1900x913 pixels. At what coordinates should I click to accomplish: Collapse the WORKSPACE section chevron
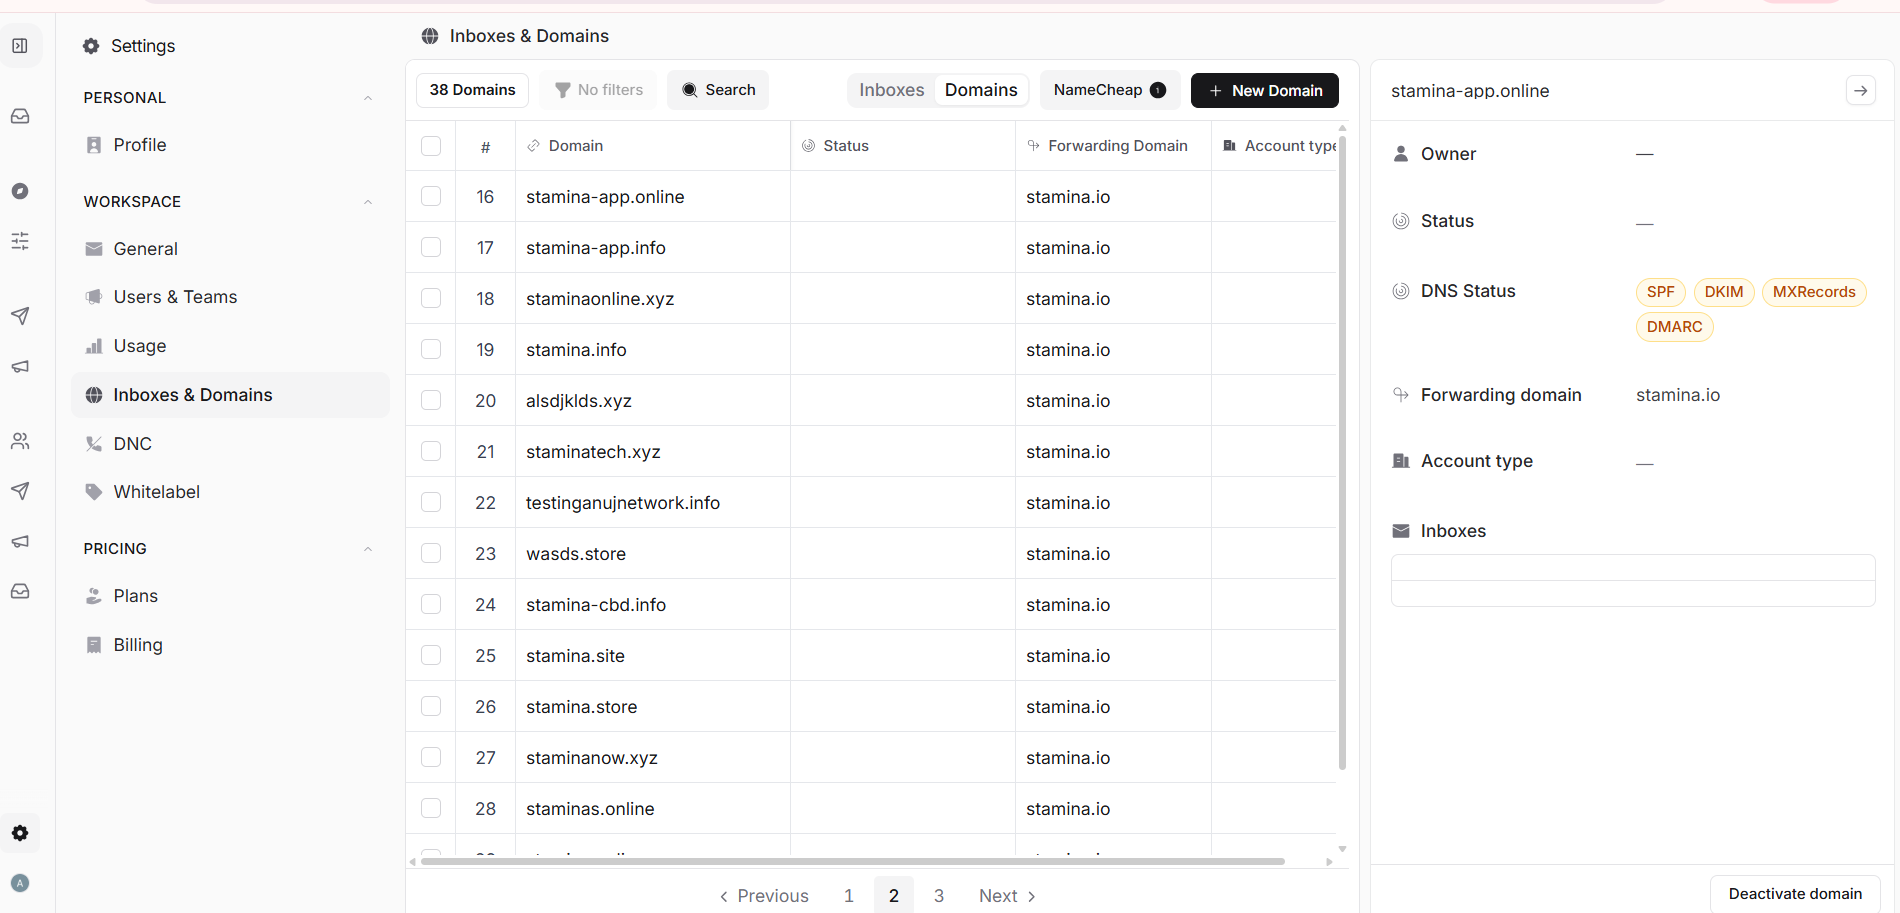[x=368, y=202]
